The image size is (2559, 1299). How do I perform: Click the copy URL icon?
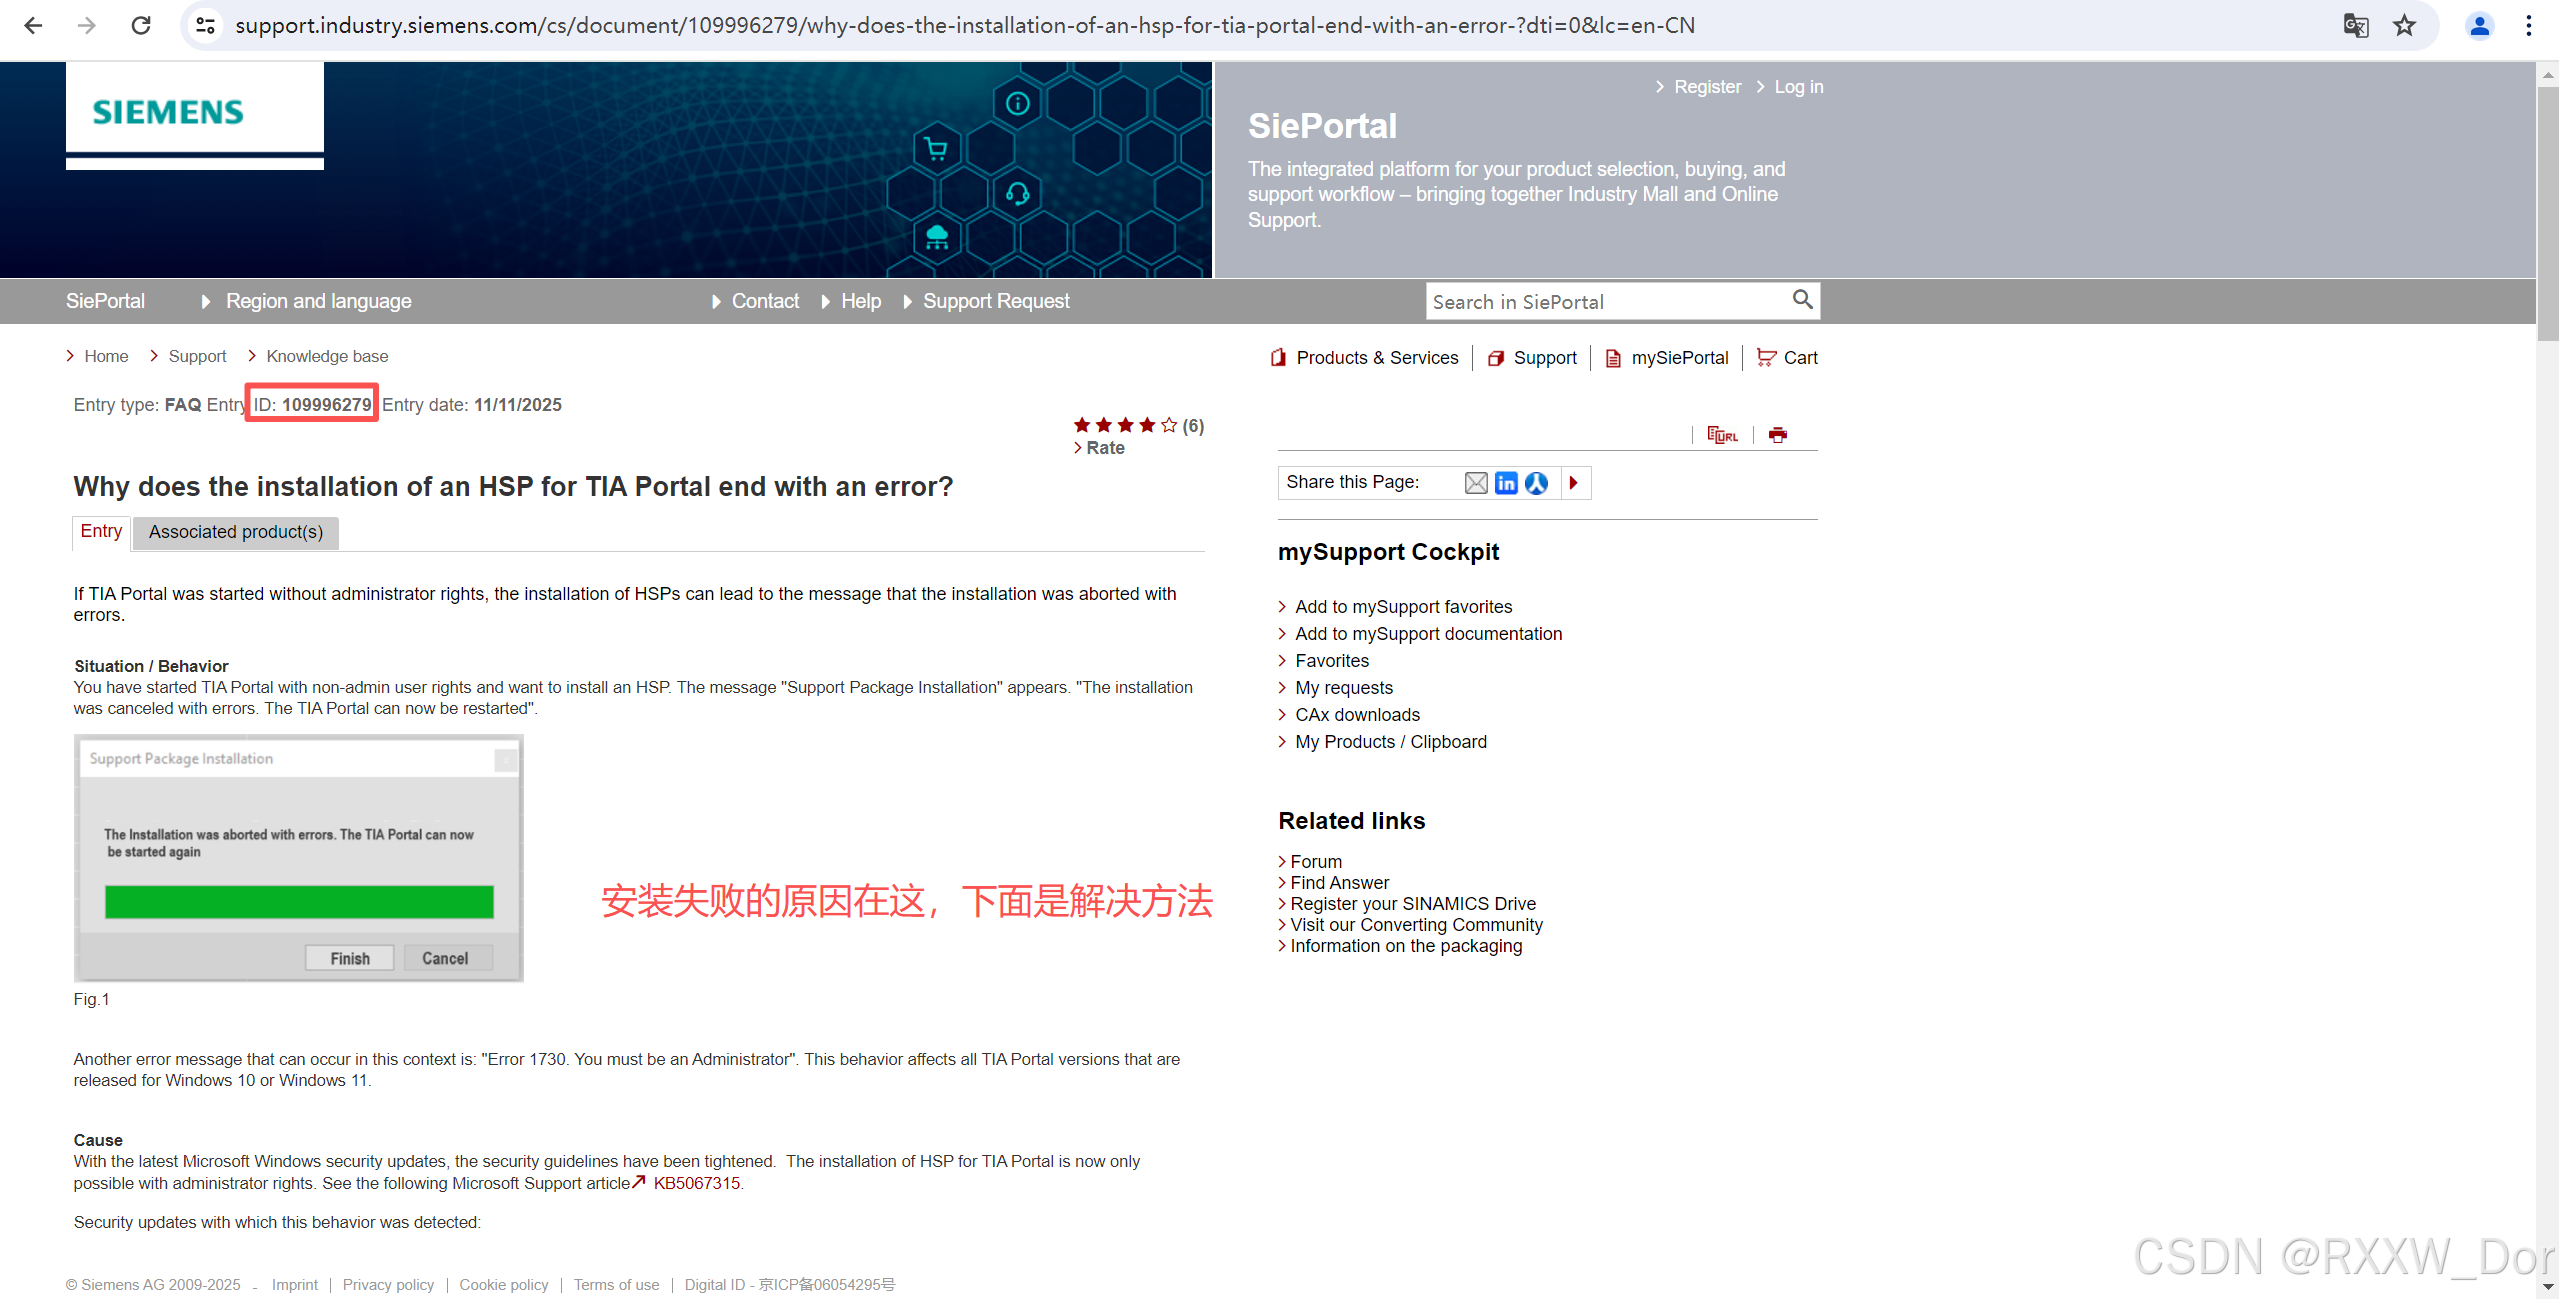(x=1721, y=434)
